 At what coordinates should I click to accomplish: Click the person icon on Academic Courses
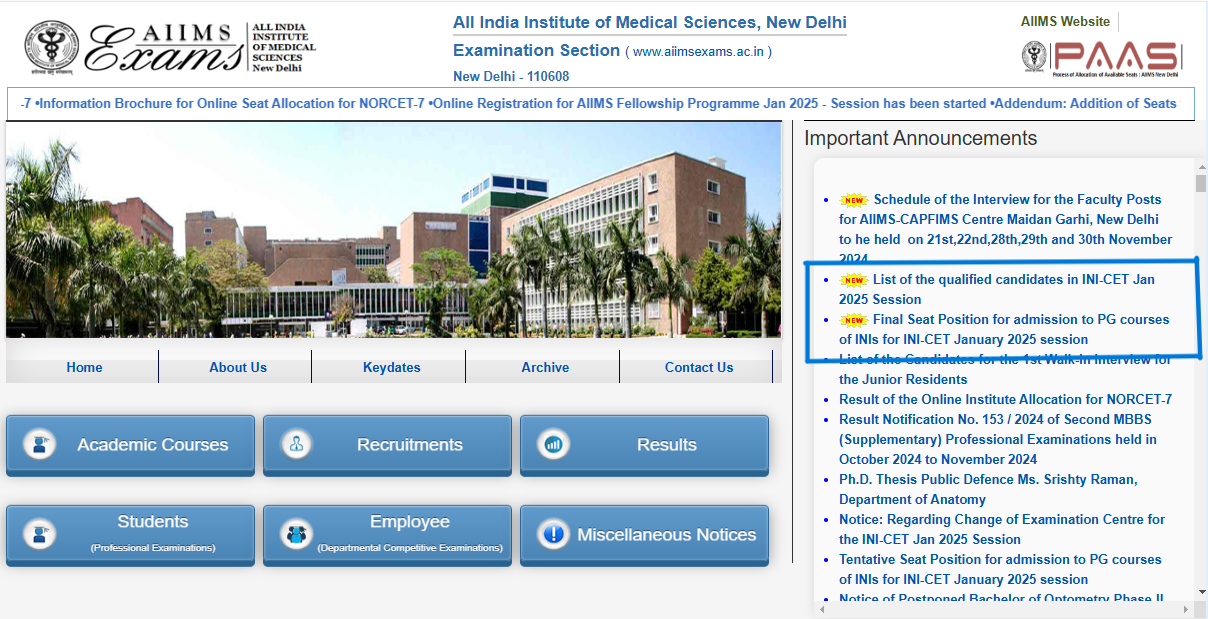point(39,444)
